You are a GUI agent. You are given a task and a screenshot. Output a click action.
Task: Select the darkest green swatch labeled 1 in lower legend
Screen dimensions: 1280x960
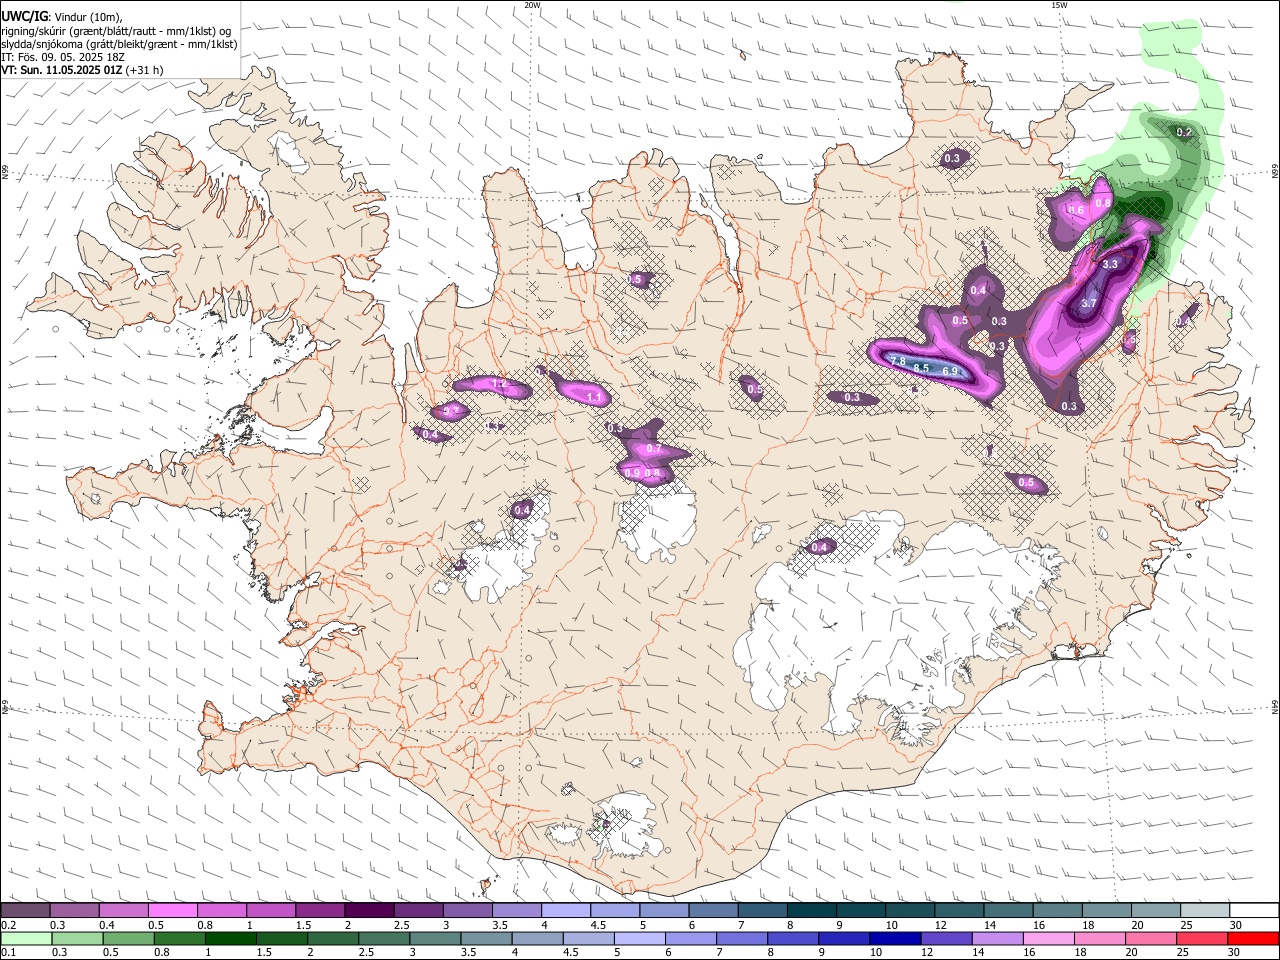click(230, 939)
